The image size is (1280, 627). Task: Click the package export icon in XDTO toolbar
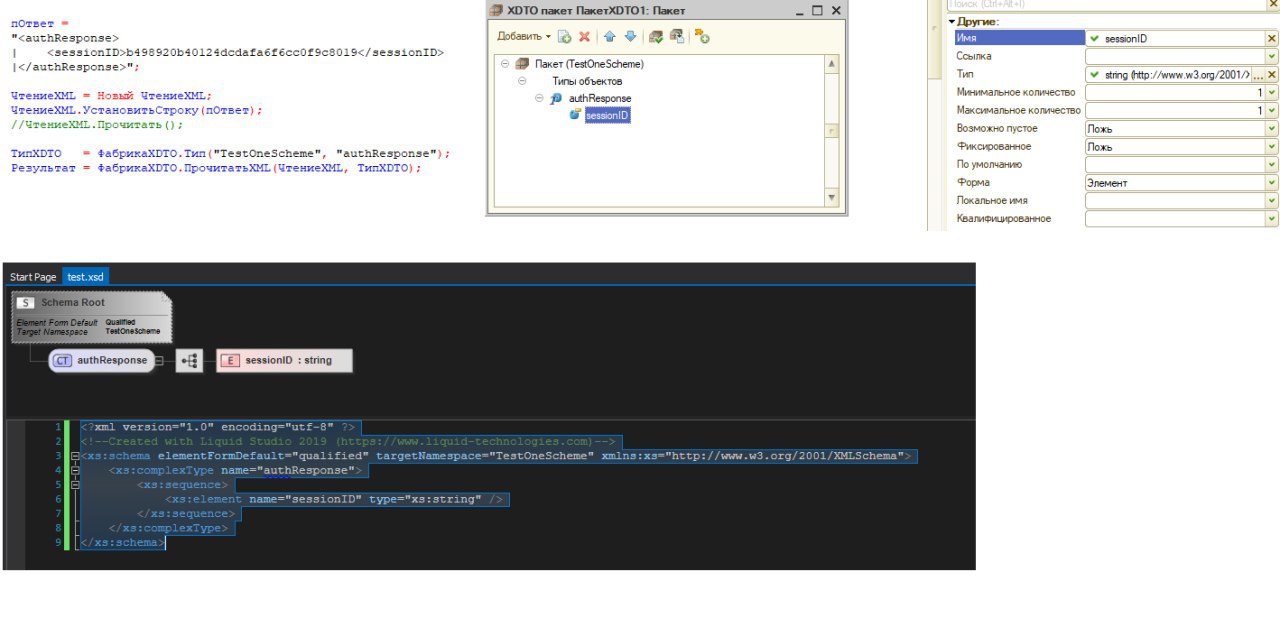677,37
